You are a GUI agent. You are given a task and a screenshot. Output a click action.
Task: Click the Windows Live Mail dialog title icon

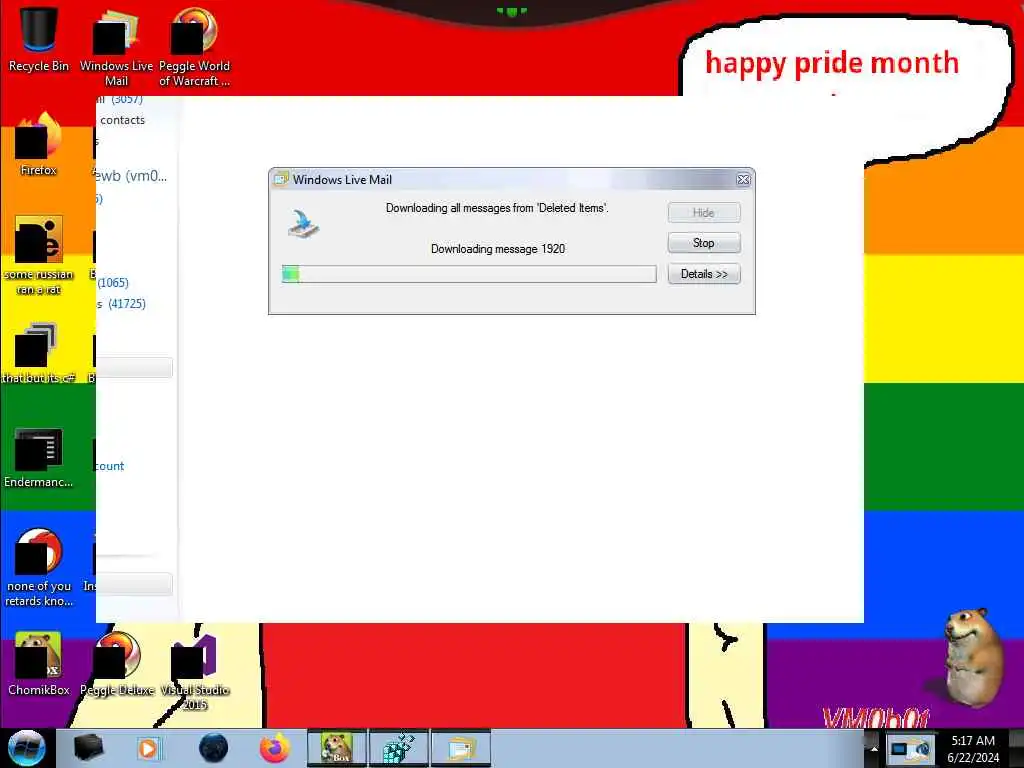(281, 179)
